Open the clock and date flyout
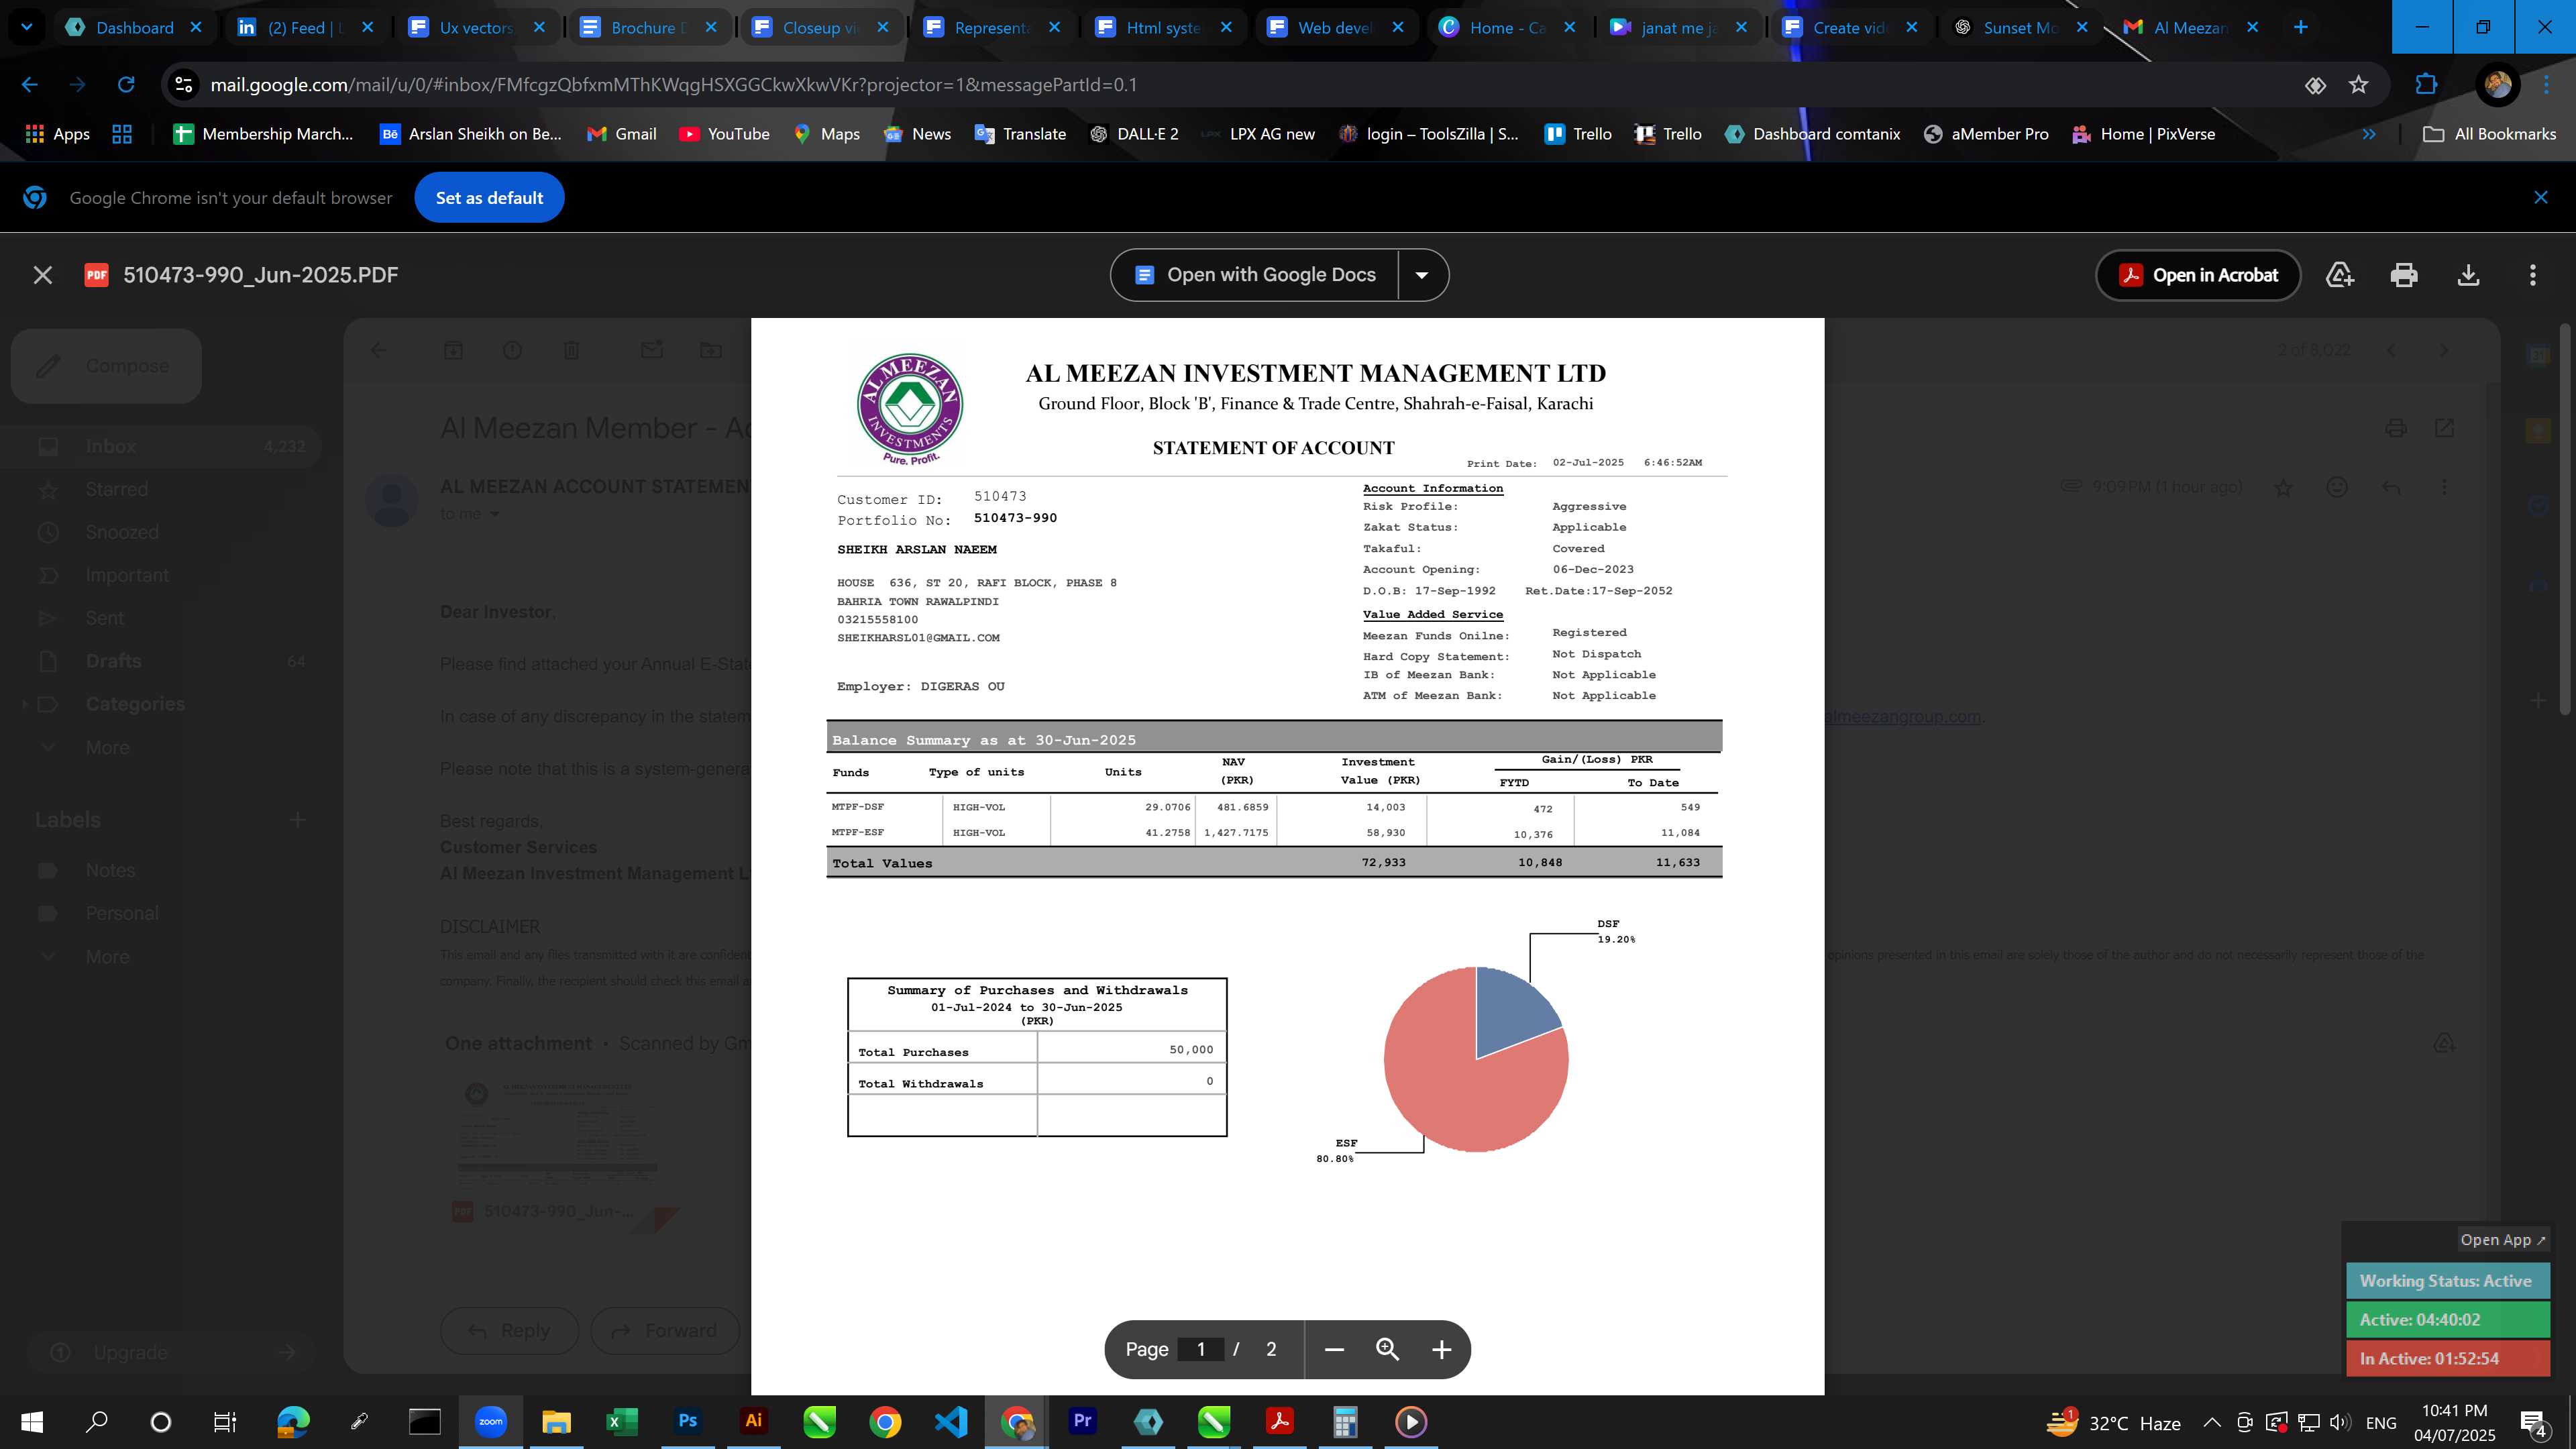 coord(2455,1423)
